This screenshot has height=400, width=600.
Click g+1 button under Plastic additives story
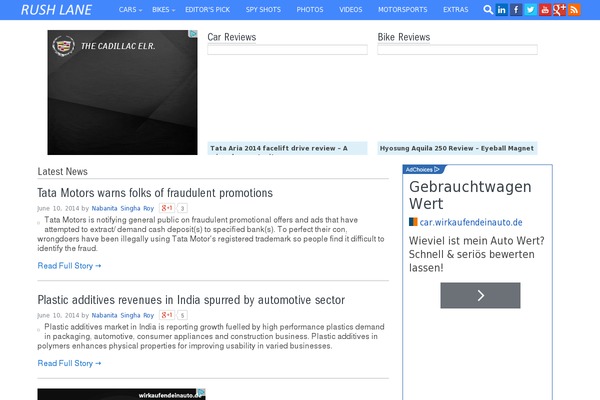[x=167, y=315]
